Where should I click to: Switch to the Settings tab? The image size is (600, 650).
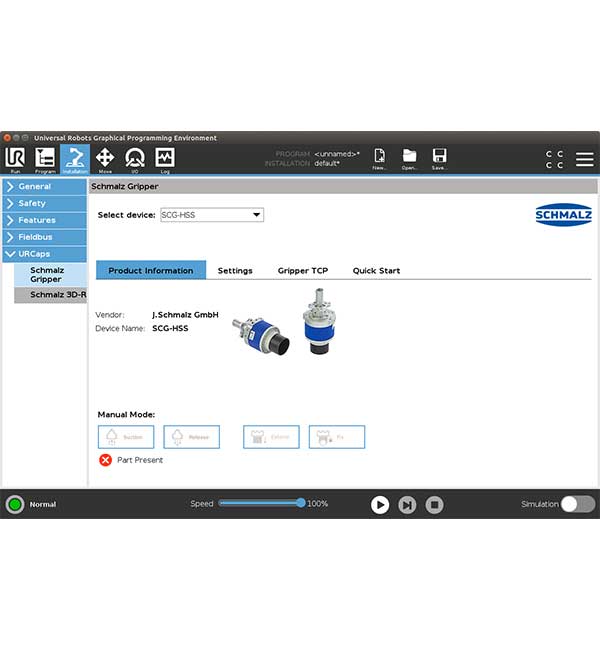(235, 271)
